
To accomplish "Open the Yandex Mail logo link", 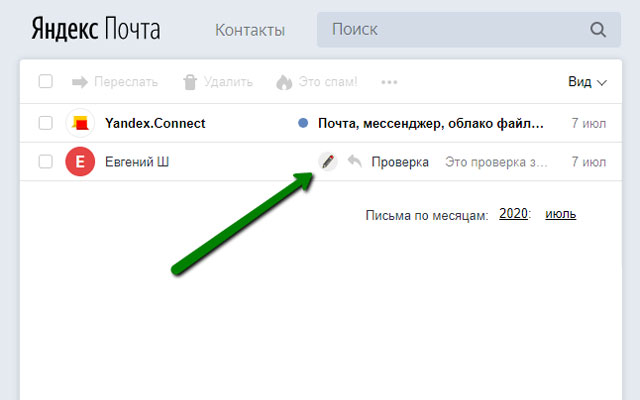I will click(96, 29).
